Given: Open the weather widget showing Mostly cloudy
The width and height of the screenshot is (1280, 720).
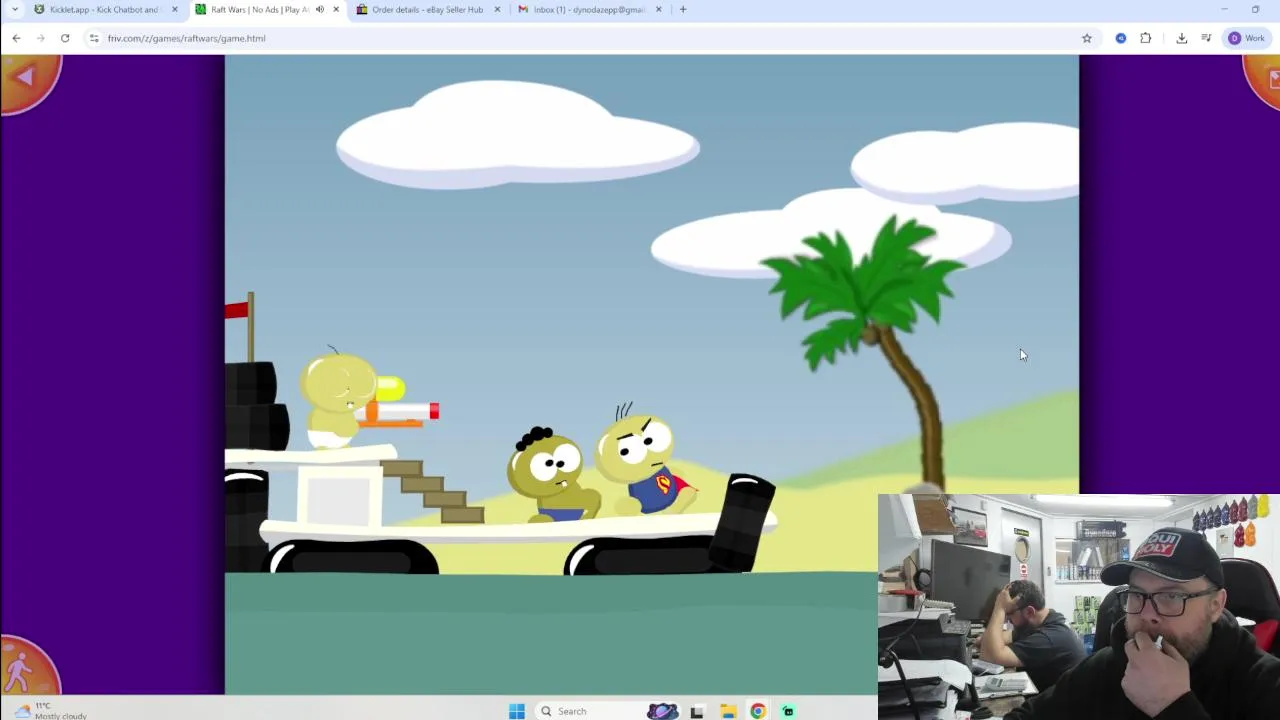Looking at the screenshot, I should (x=50, y=711).
